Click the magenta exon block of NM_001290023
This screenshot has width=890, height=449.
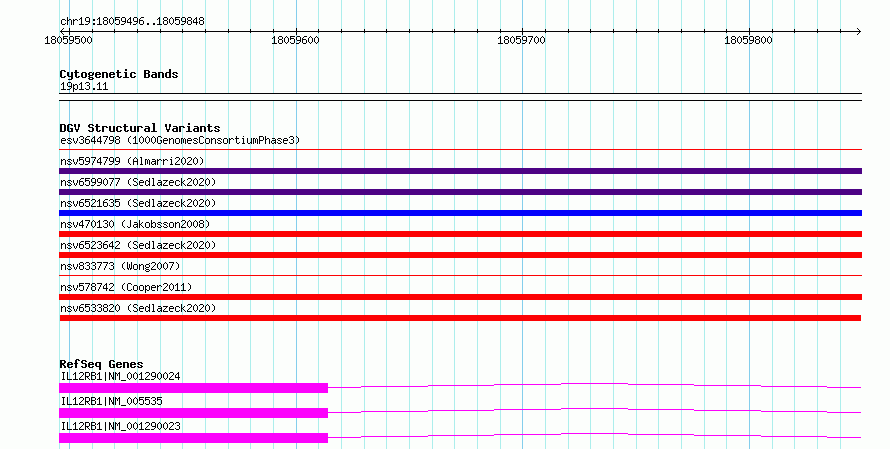pyautogui.click(x=194, y=438)
